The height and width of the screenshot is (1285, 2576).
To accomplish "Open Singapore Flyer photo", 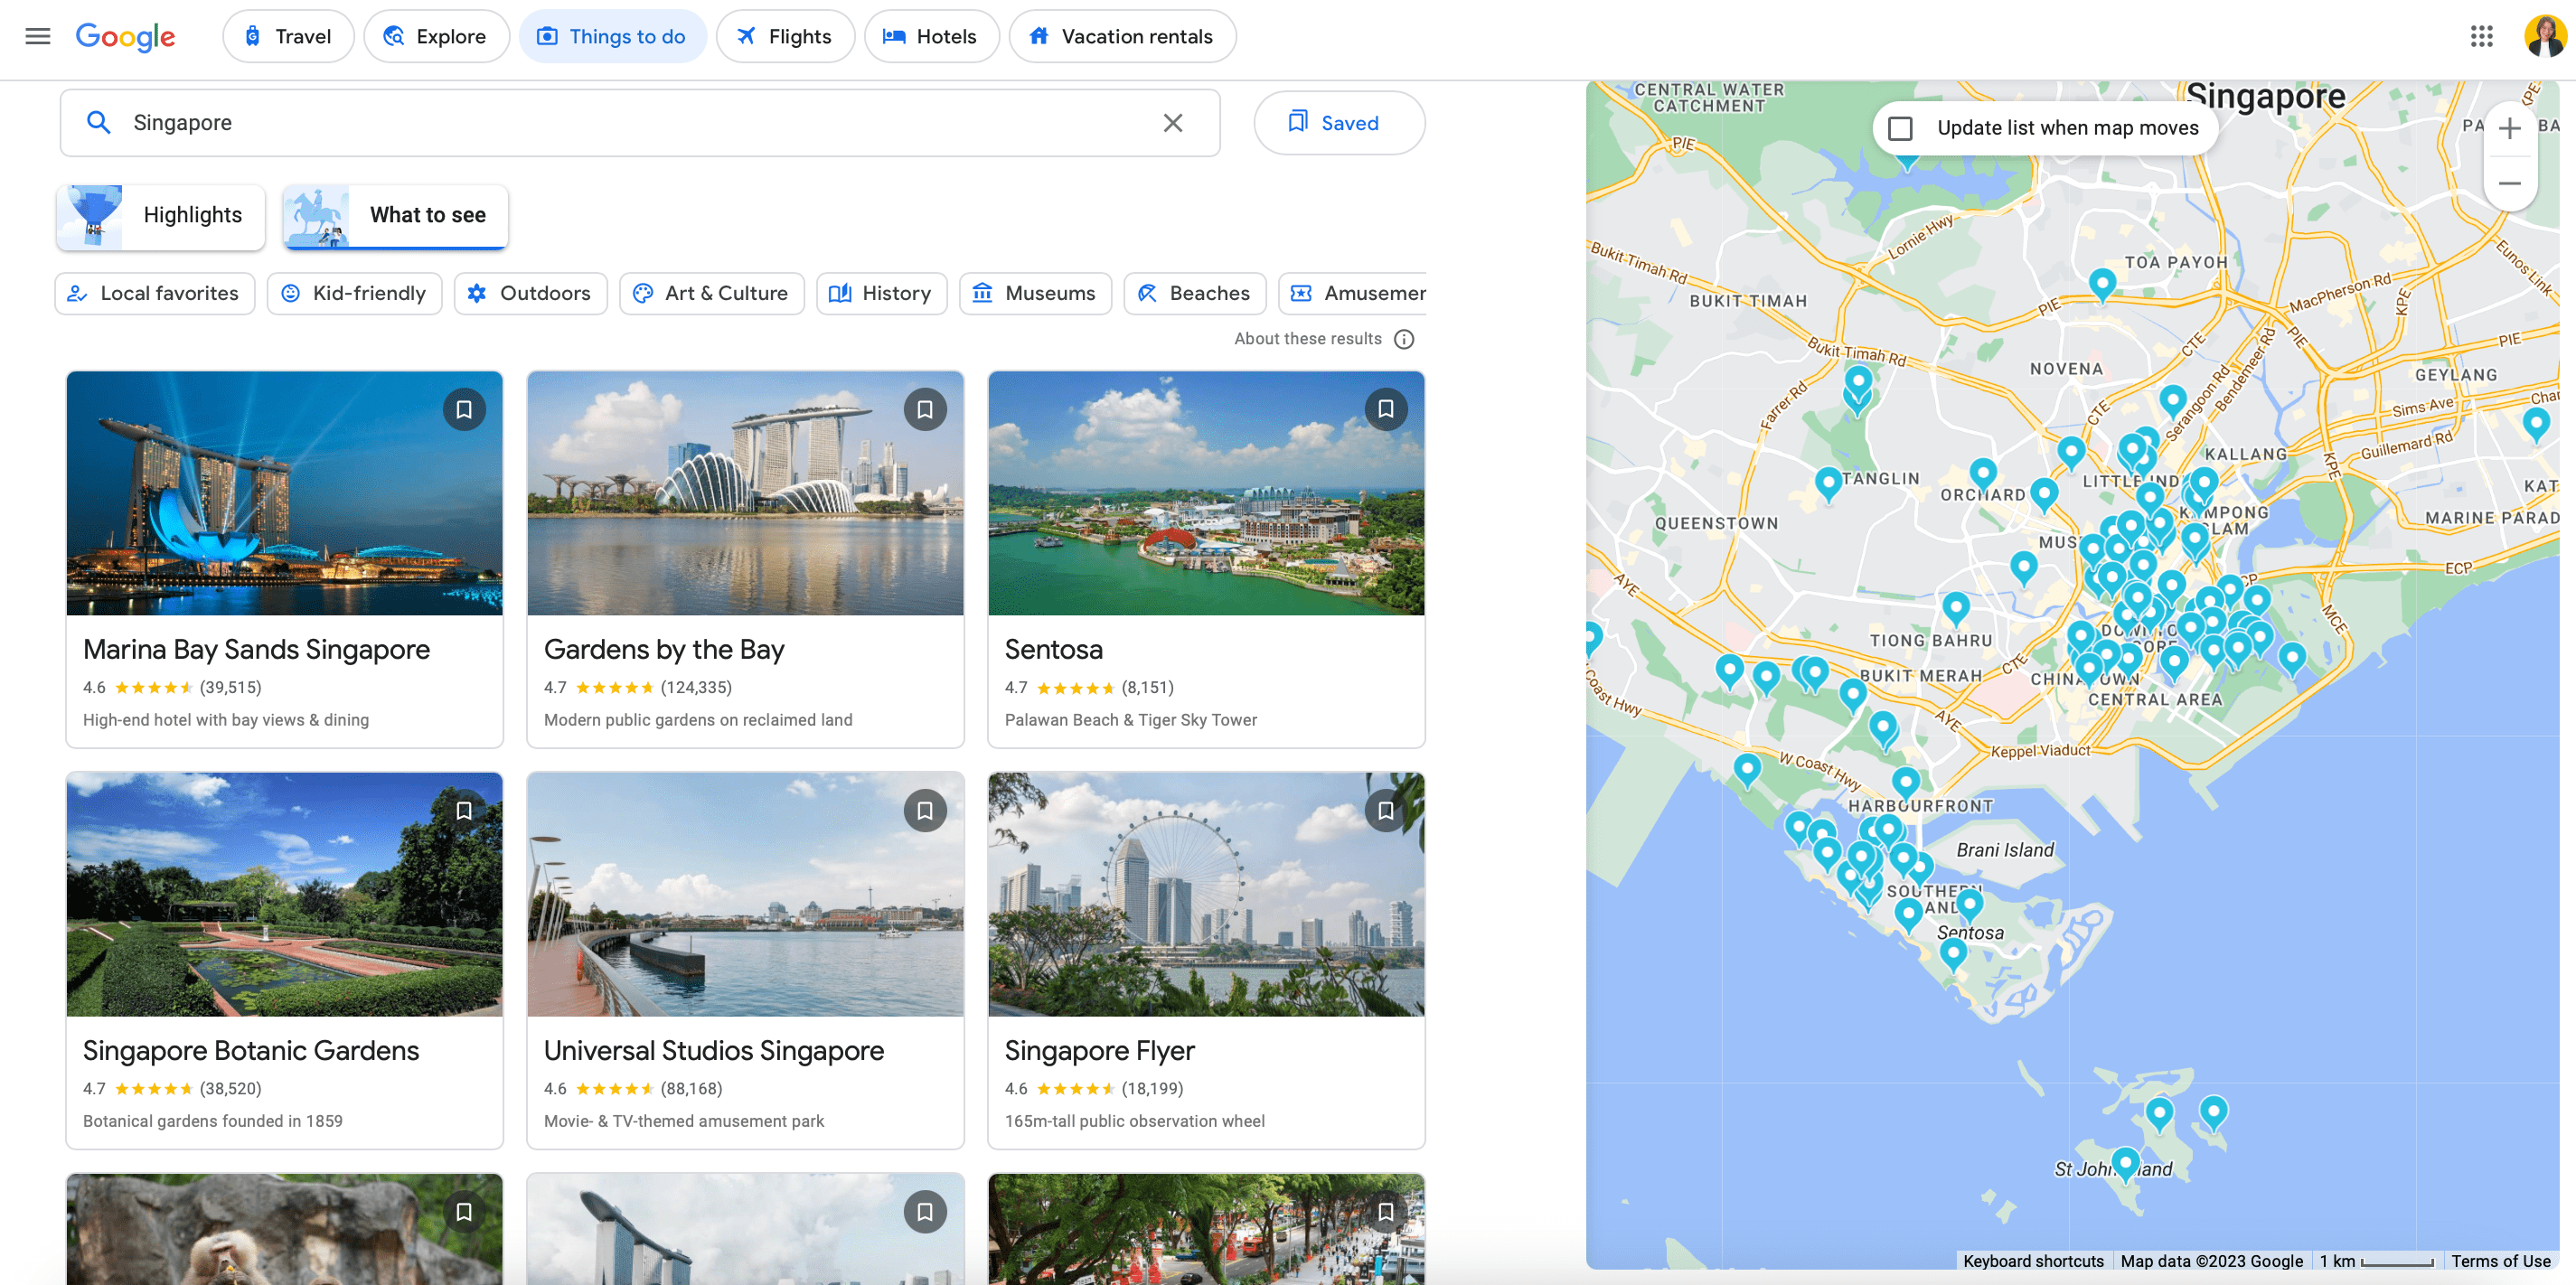I will tap(1206, 894).
